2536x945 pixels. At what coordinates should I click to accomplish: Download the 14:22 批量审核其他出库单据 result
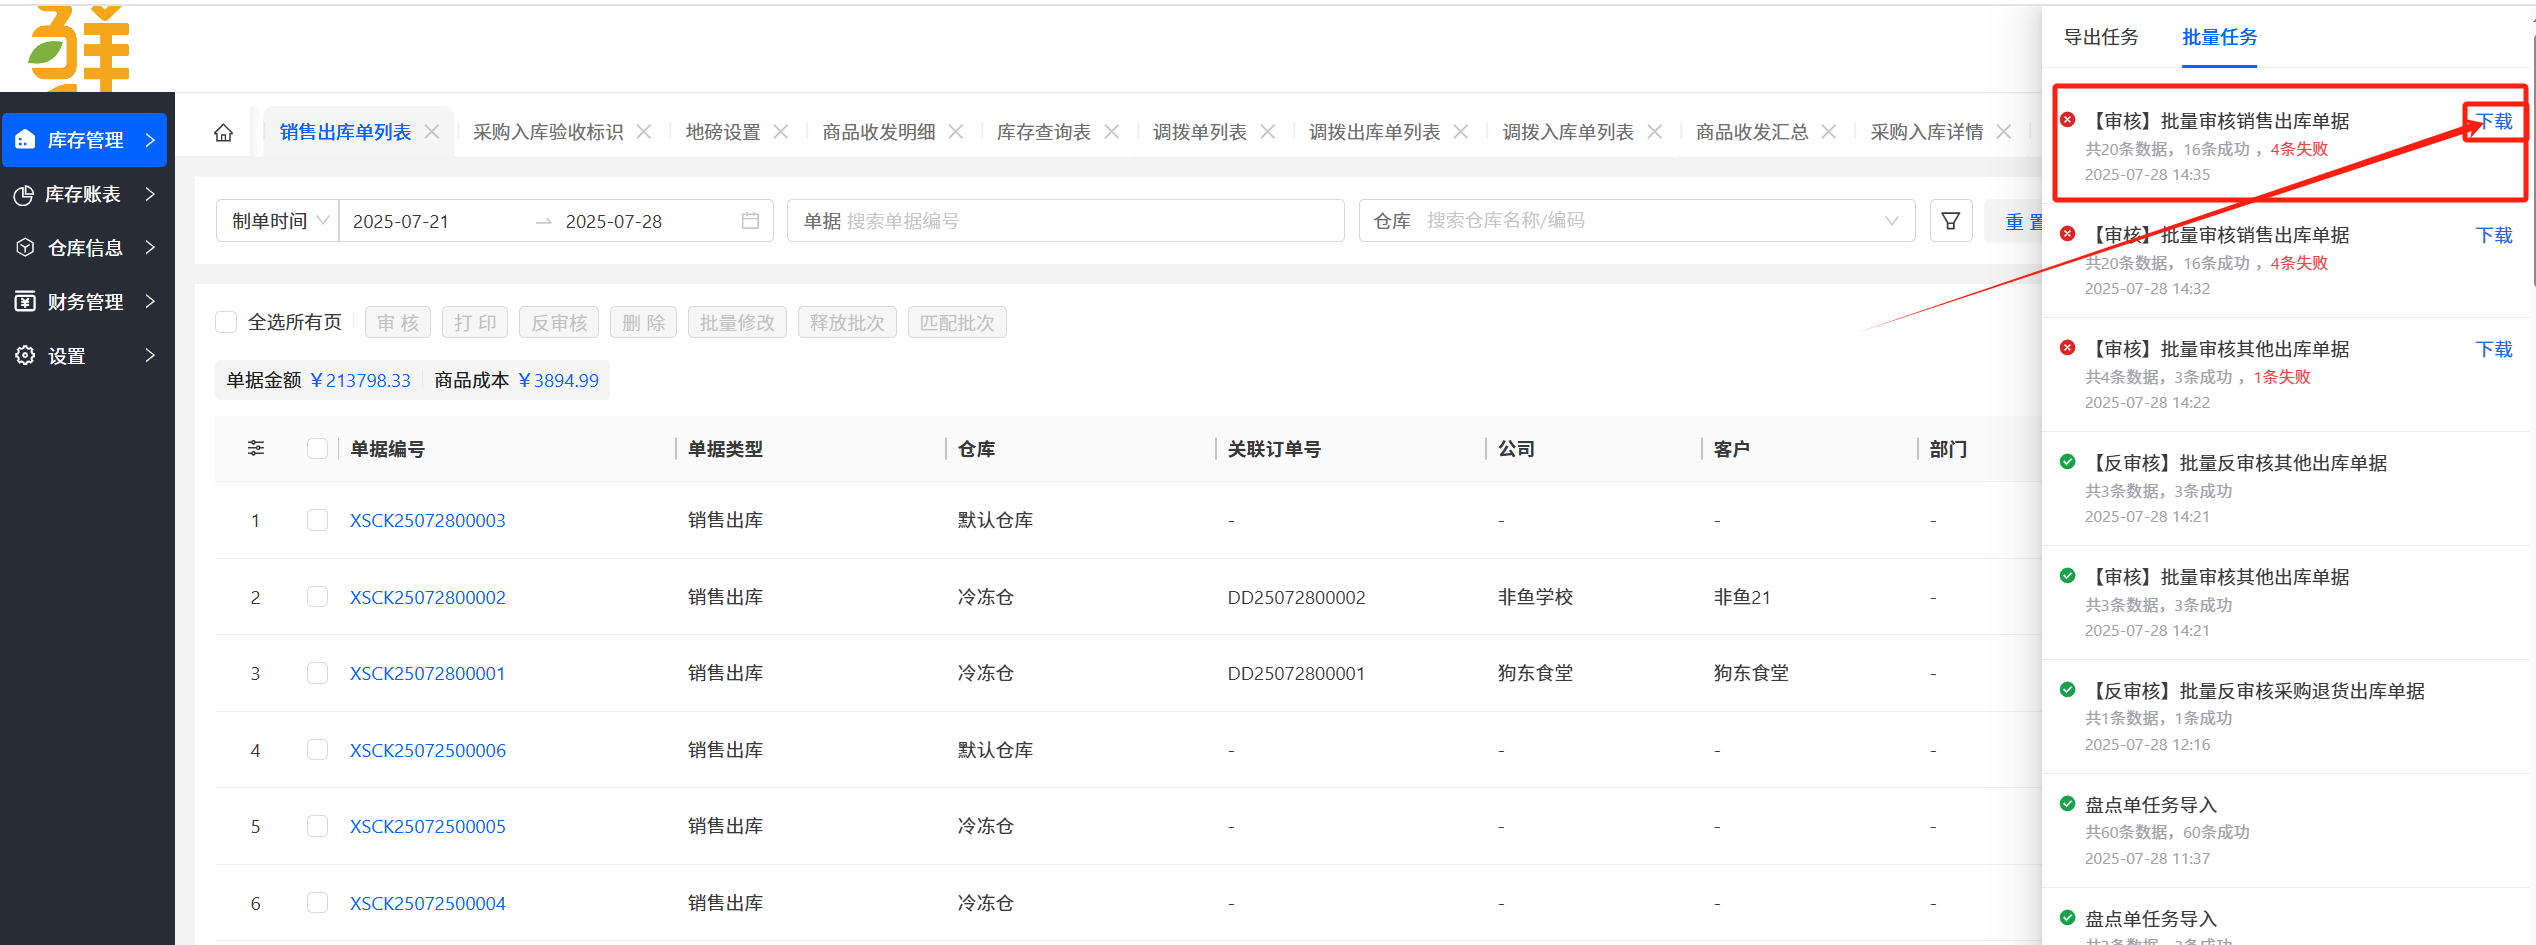click(x=2494, y=350)
